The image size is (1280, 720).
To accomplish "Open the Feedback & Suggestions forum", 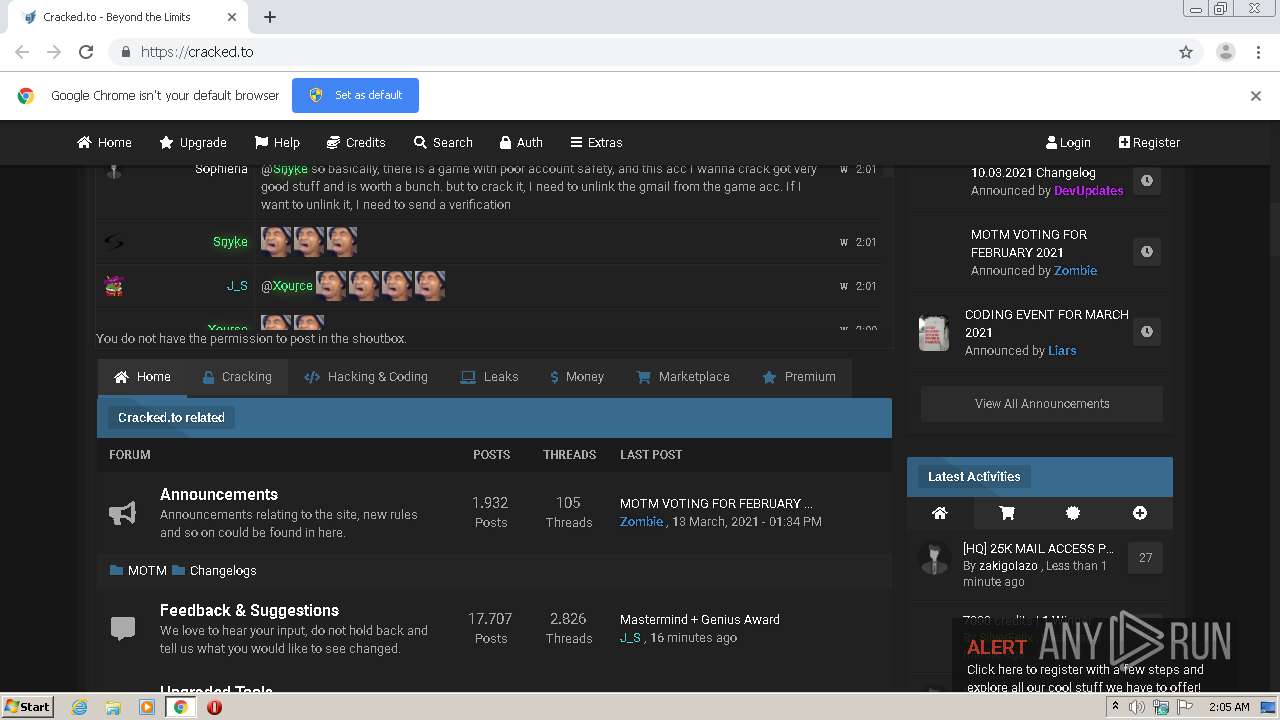I will [249, 610].
